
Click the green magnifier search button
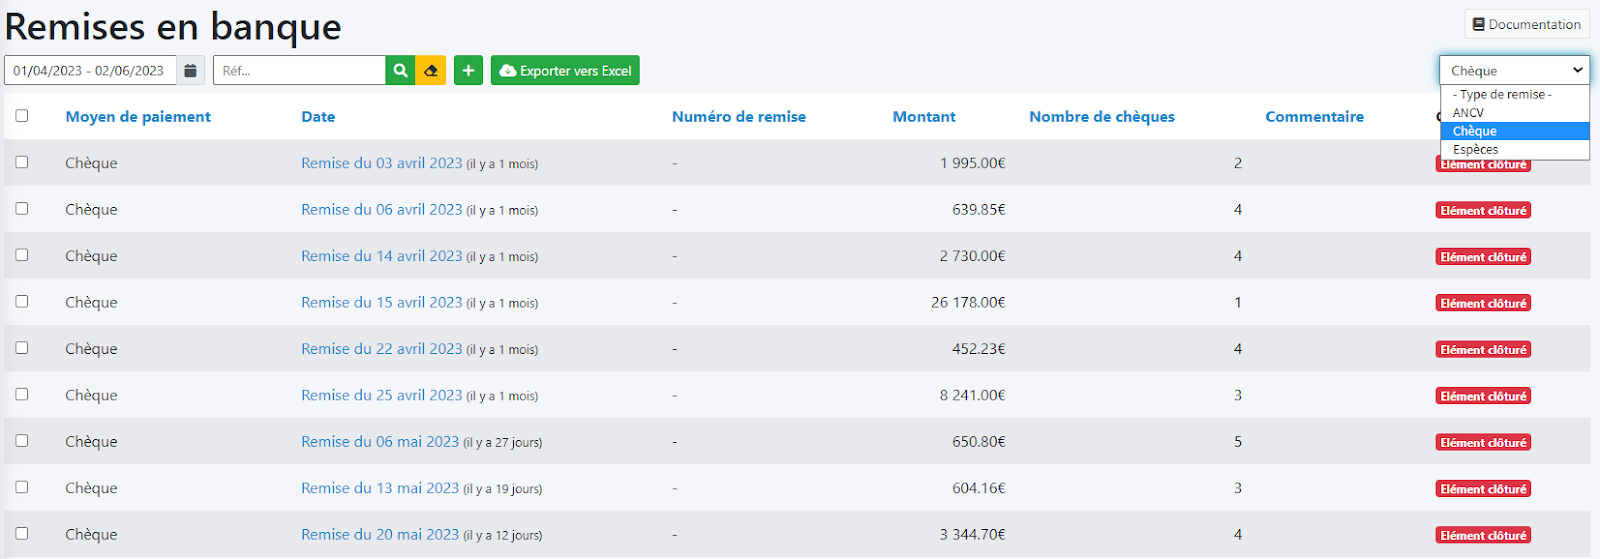[400, 71]
